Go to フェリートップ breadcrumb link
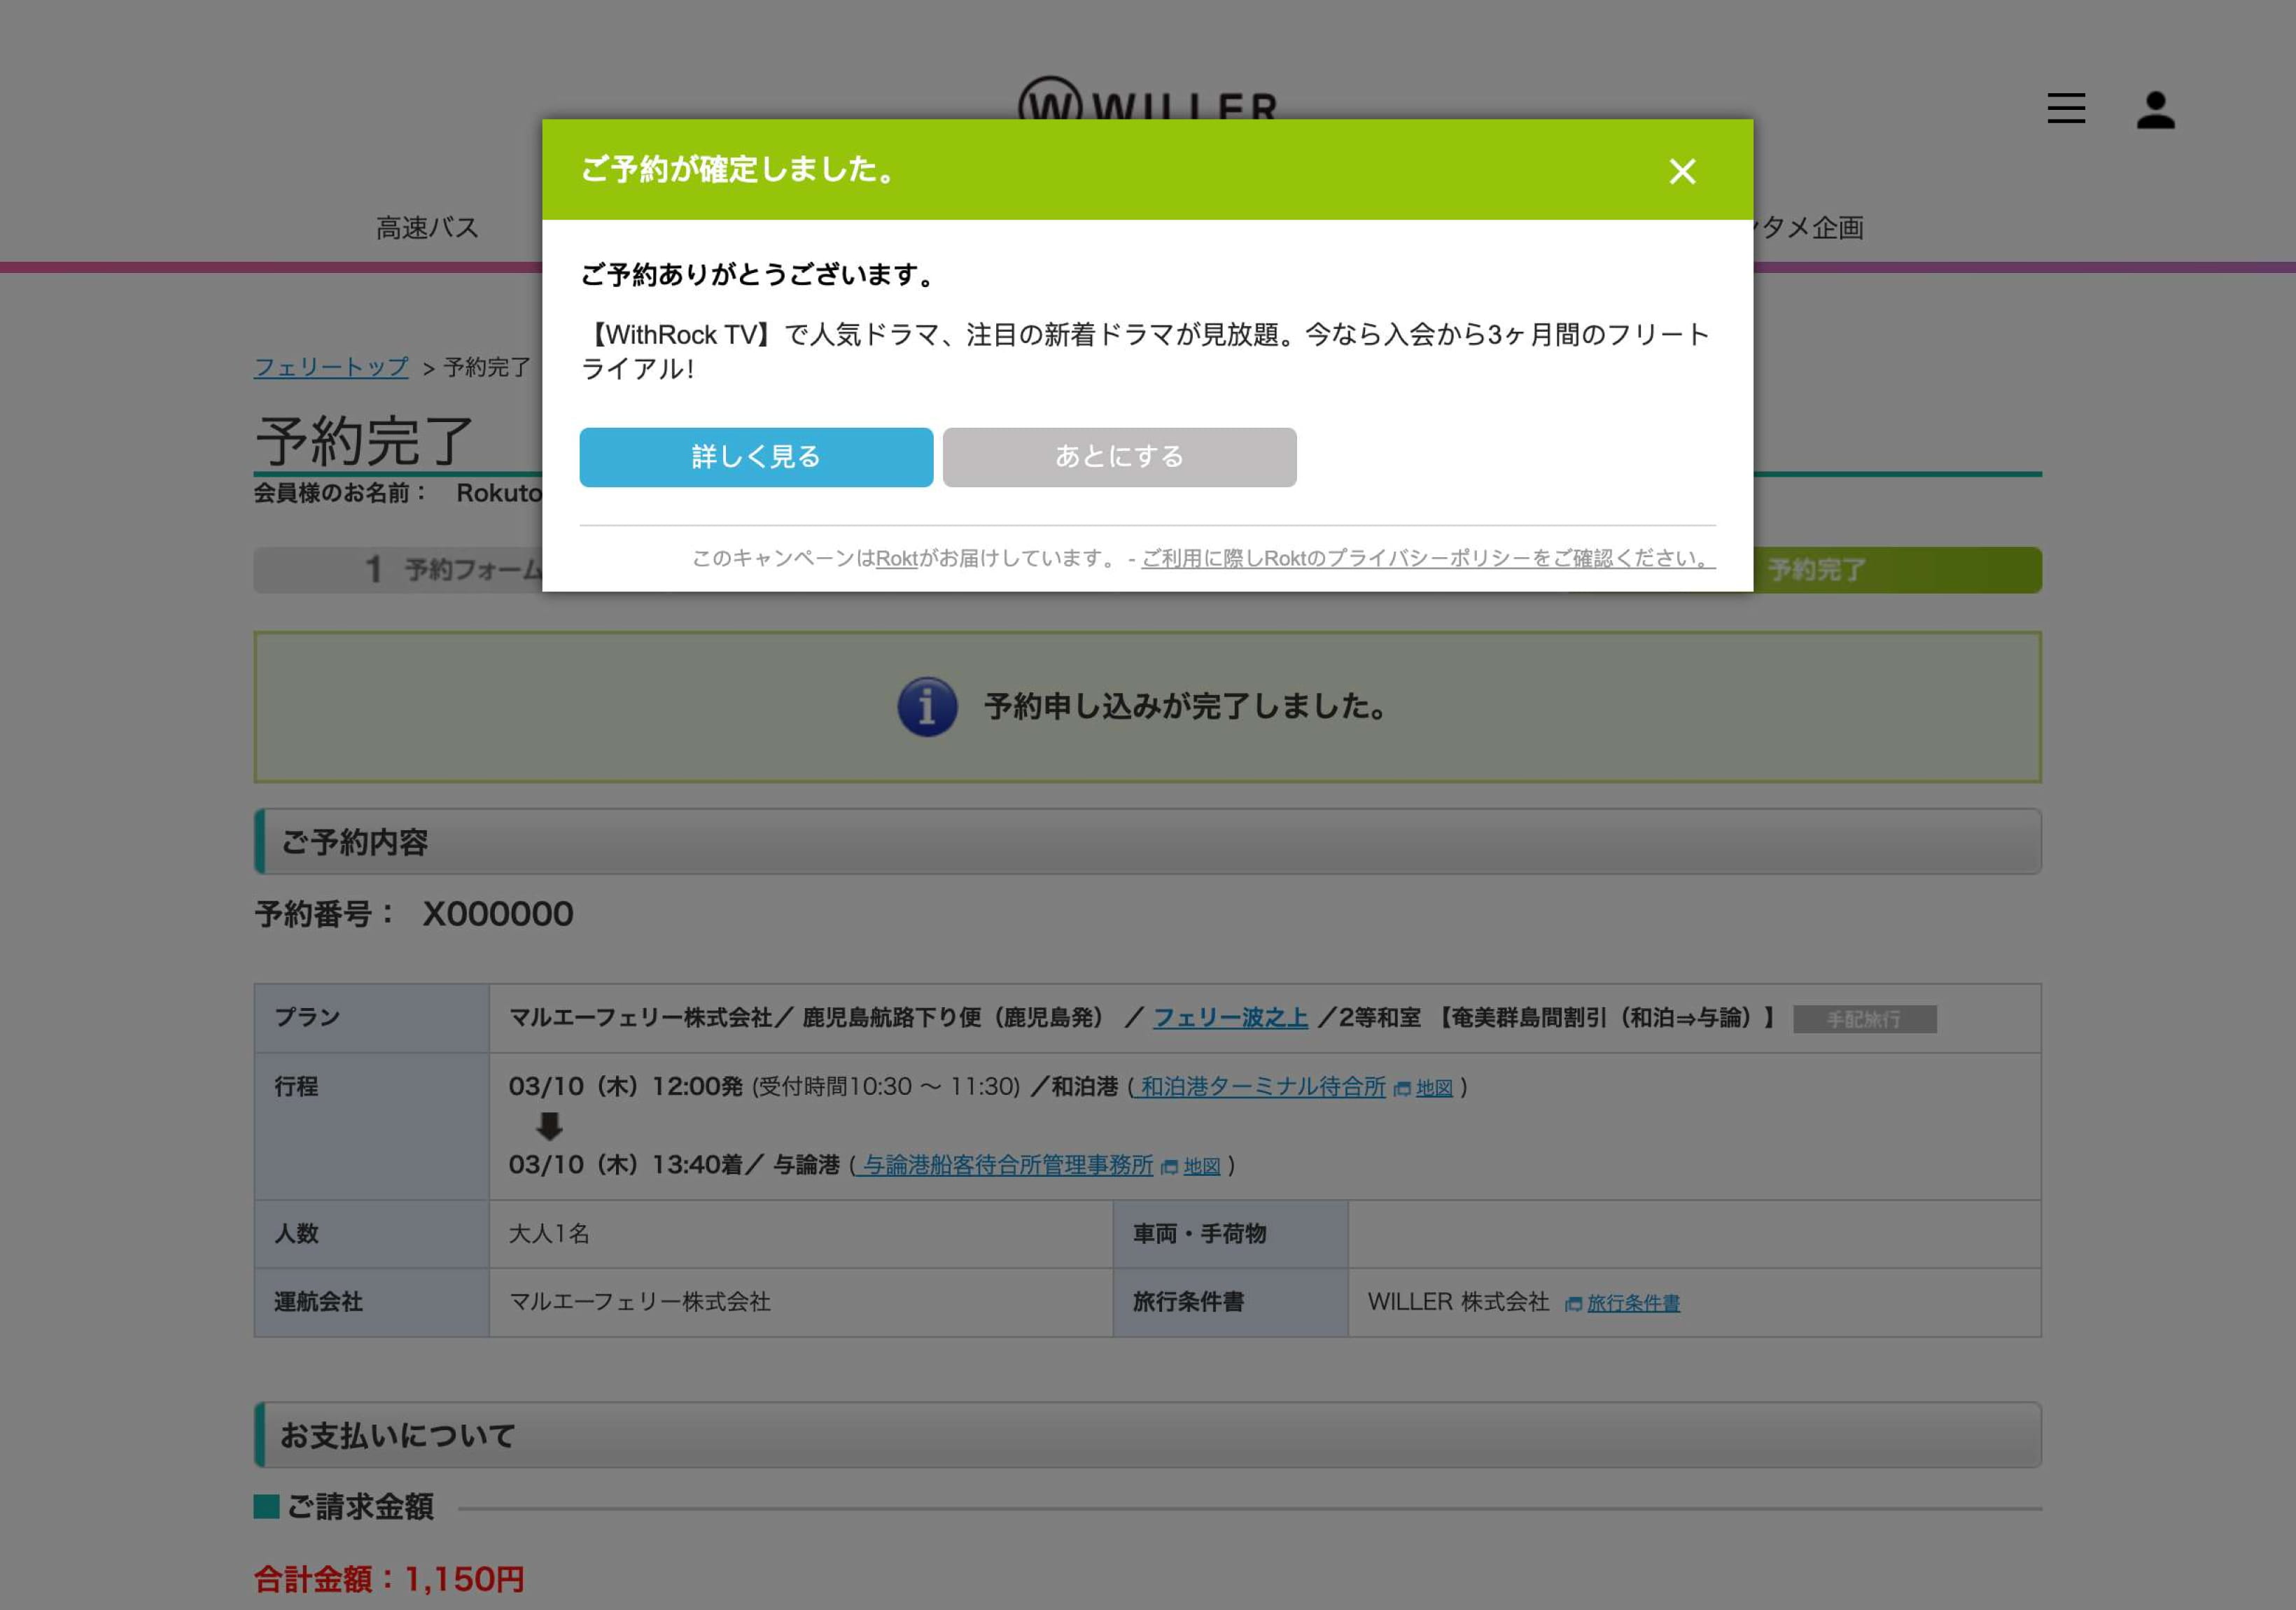Image resolution: width=2296 pixels, height=1610 pixels. (x=331, y=367)
